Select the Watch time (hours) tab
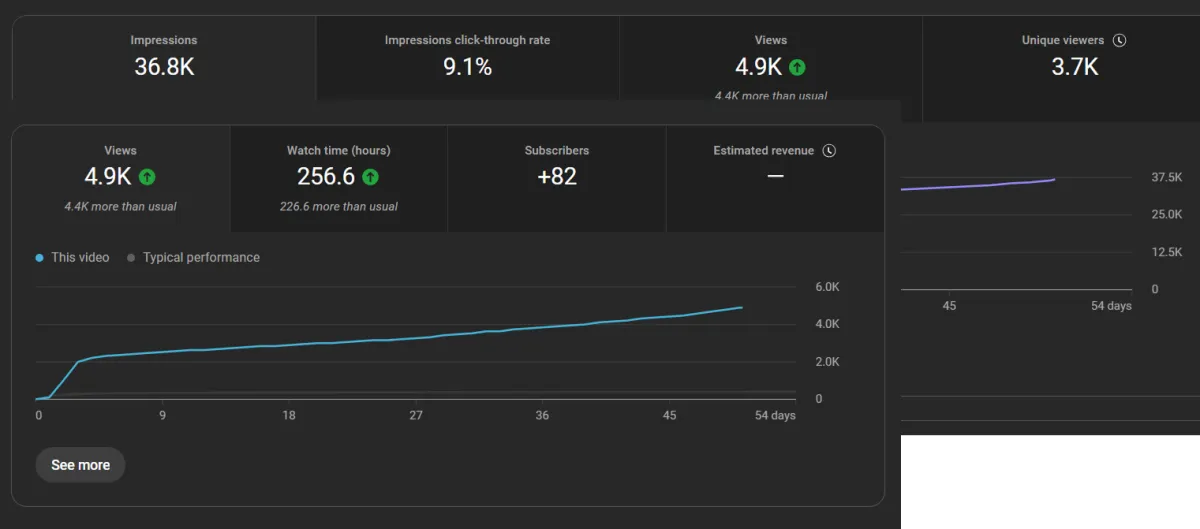1200x529 pixels. (339, 179)
